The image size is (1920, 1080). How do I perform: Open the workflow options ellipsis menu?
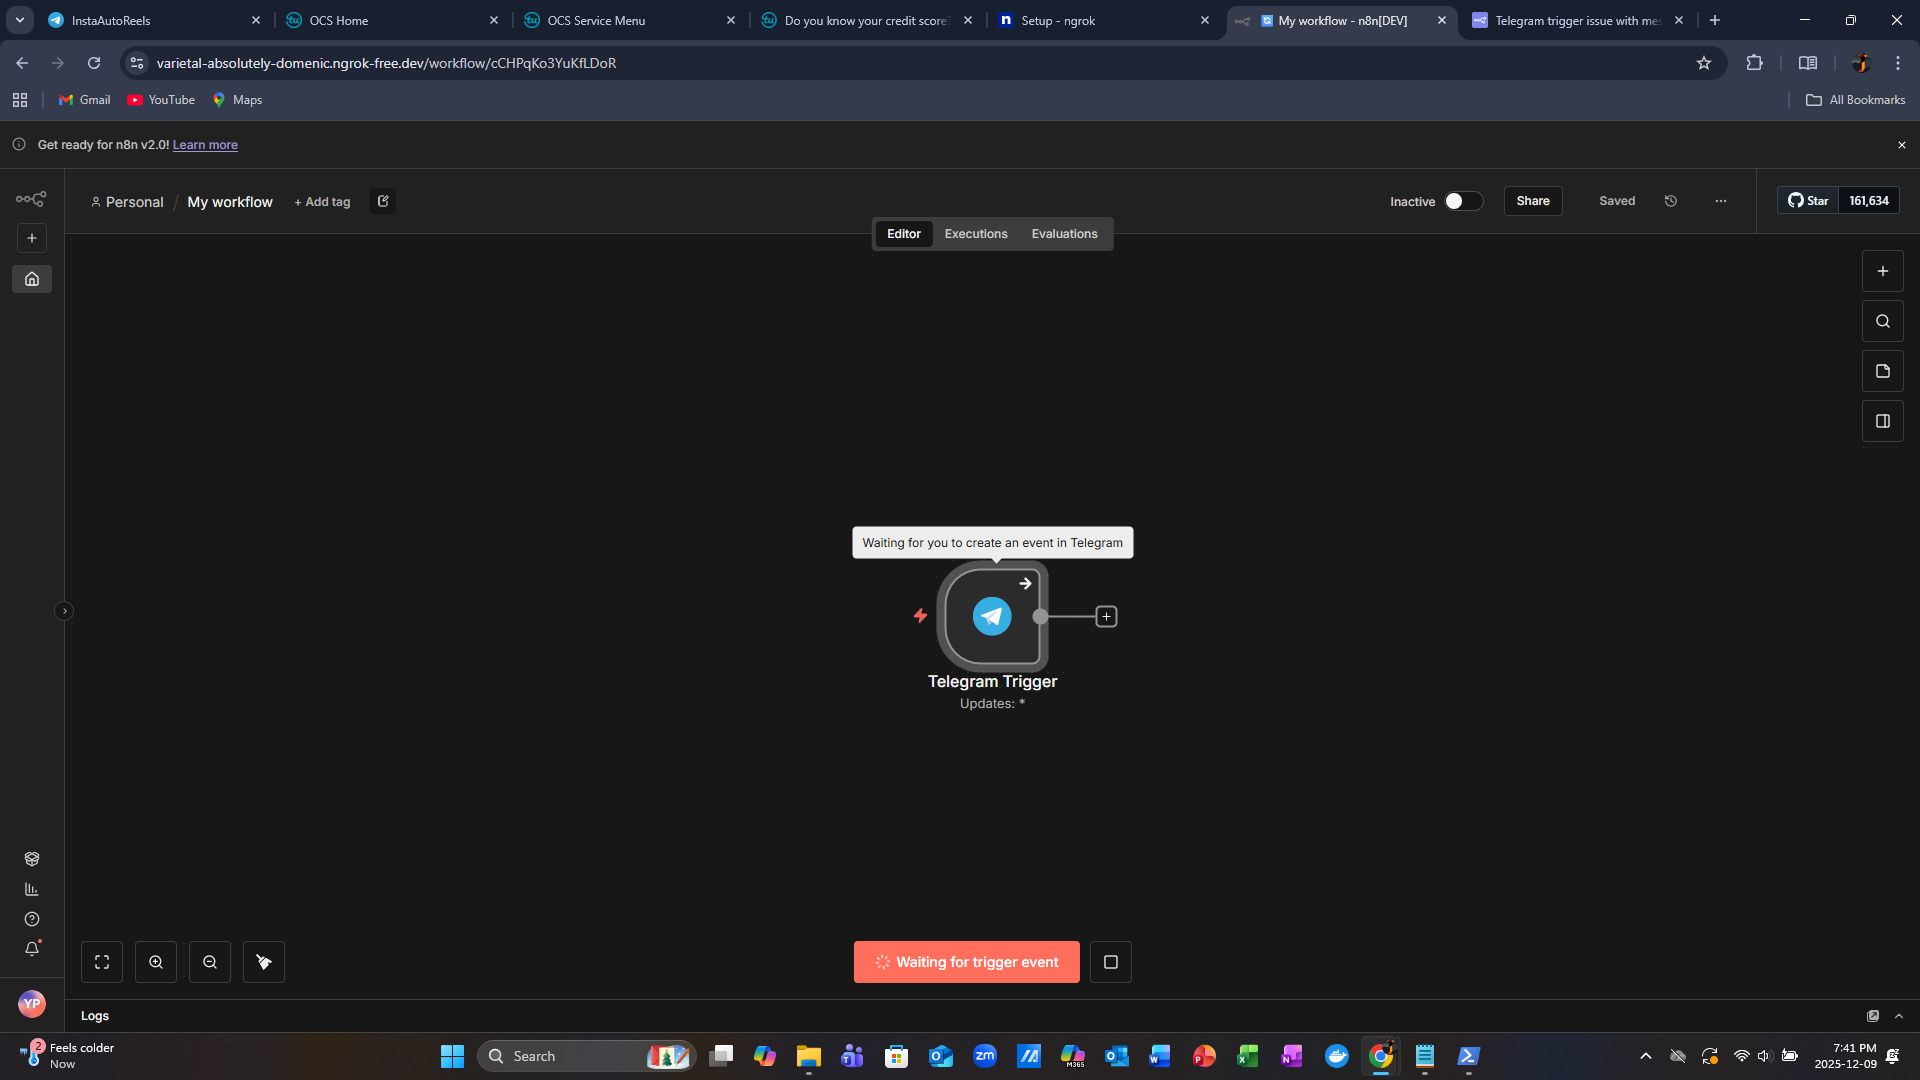click(1720, 200)
